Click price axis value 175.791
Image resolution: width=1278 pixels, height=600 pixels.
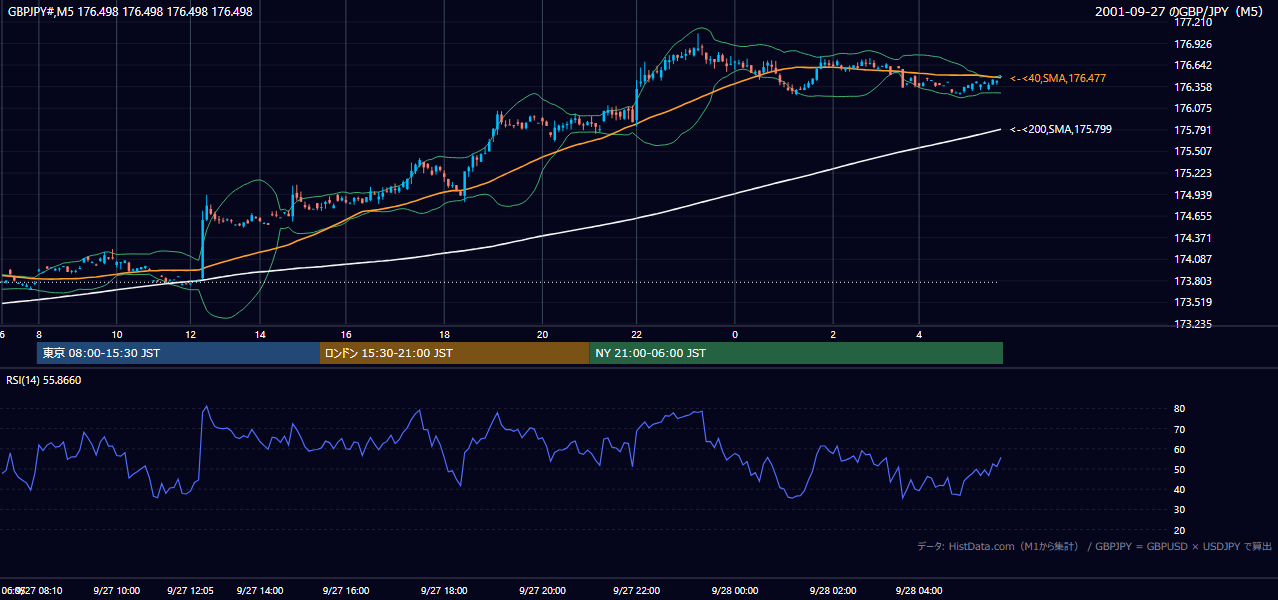1193,130
